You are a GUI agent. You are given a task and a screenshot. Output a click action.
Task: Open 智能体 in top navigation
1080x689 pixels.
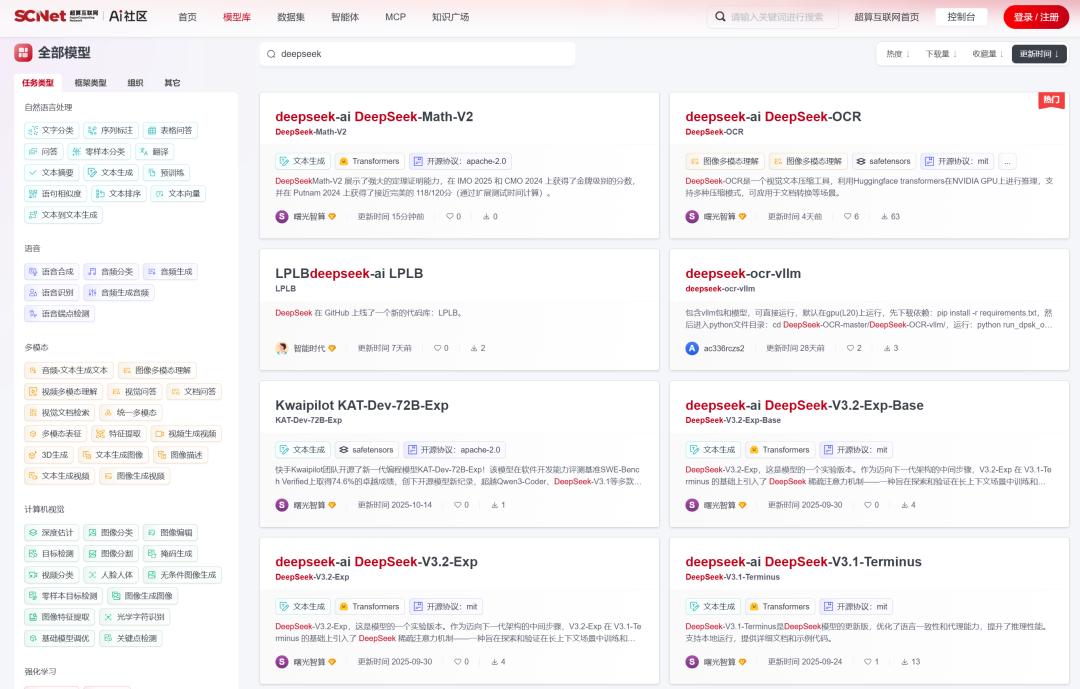pos(344,17)
